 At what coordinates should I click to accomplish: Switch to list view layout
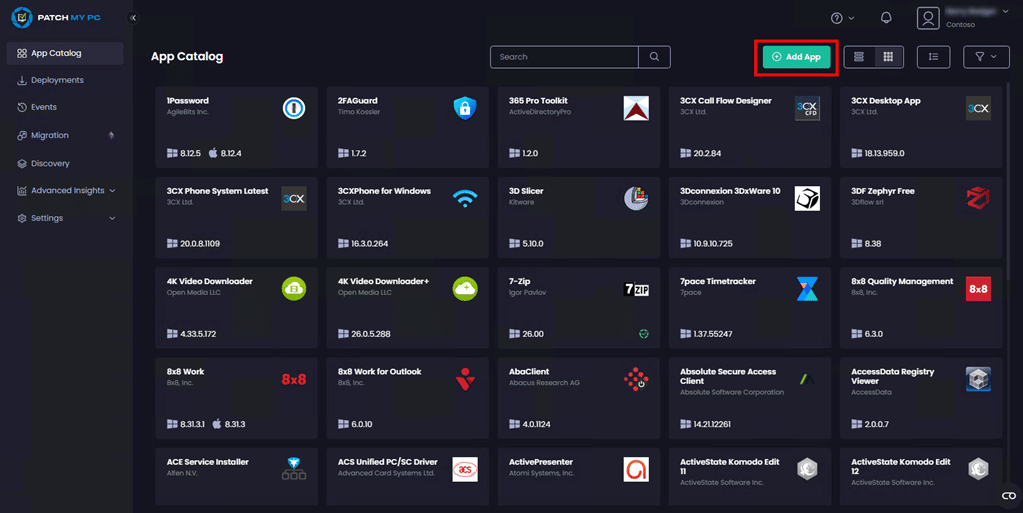point(859,57)
